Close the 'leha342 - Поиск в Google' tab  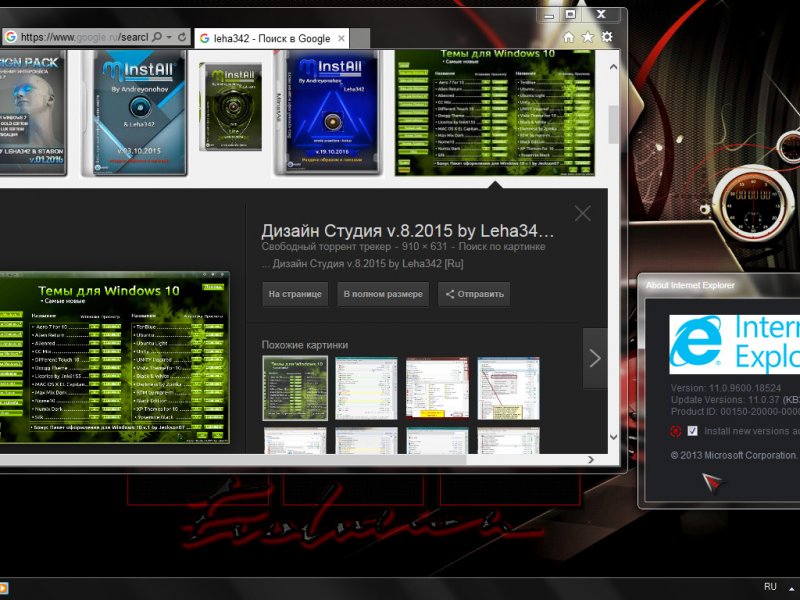[341, 38]
